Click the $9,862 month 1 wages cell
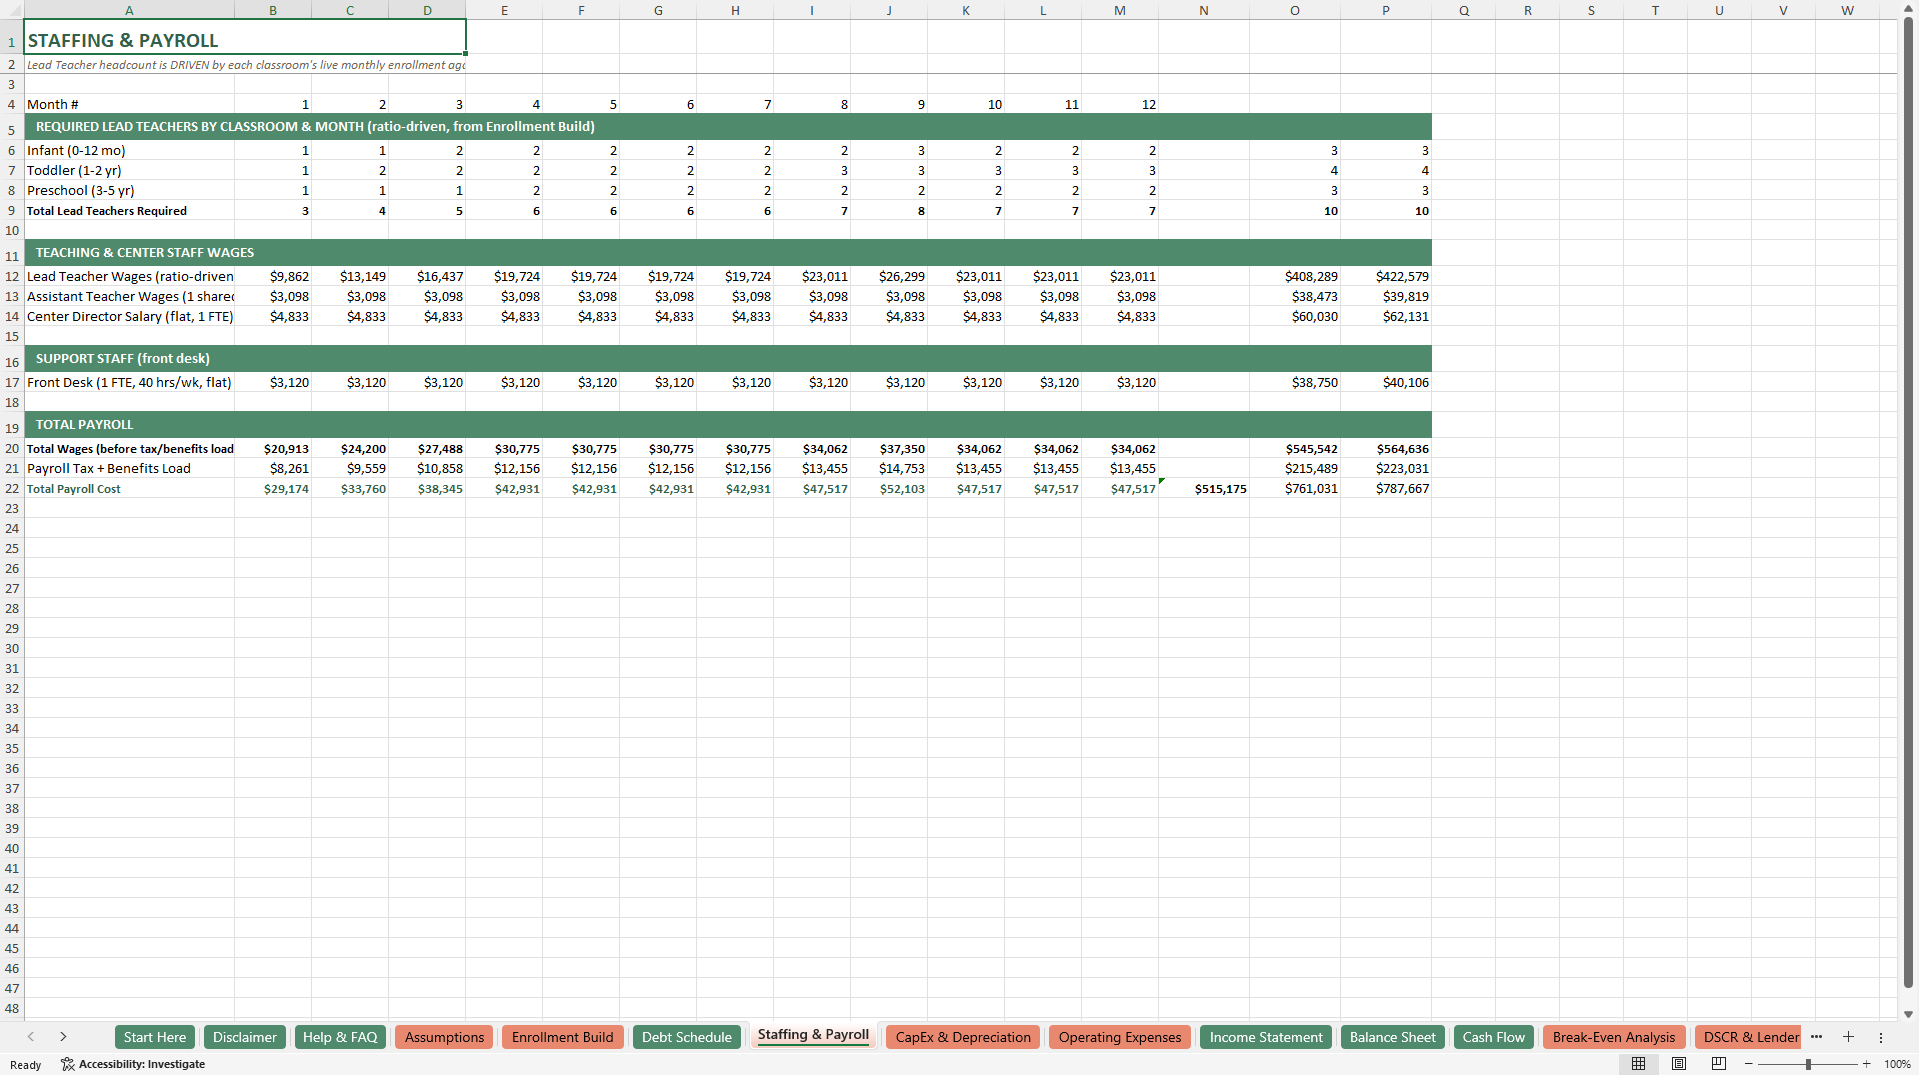The width and height of the screenshot is (1919, 1075). pos(273,276)
